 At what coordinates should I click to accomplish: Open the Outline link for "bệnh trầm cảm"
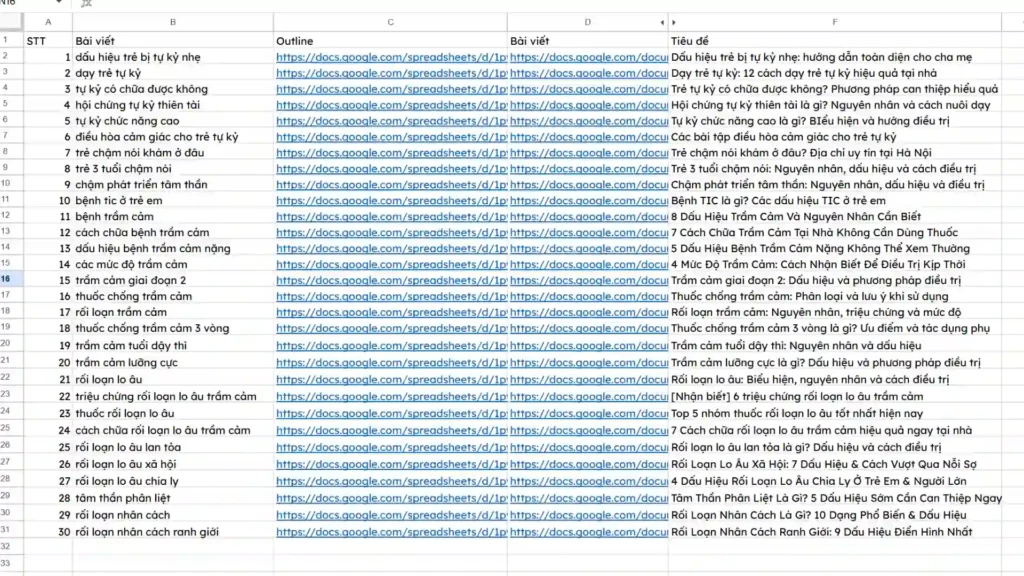coord(391,217)
